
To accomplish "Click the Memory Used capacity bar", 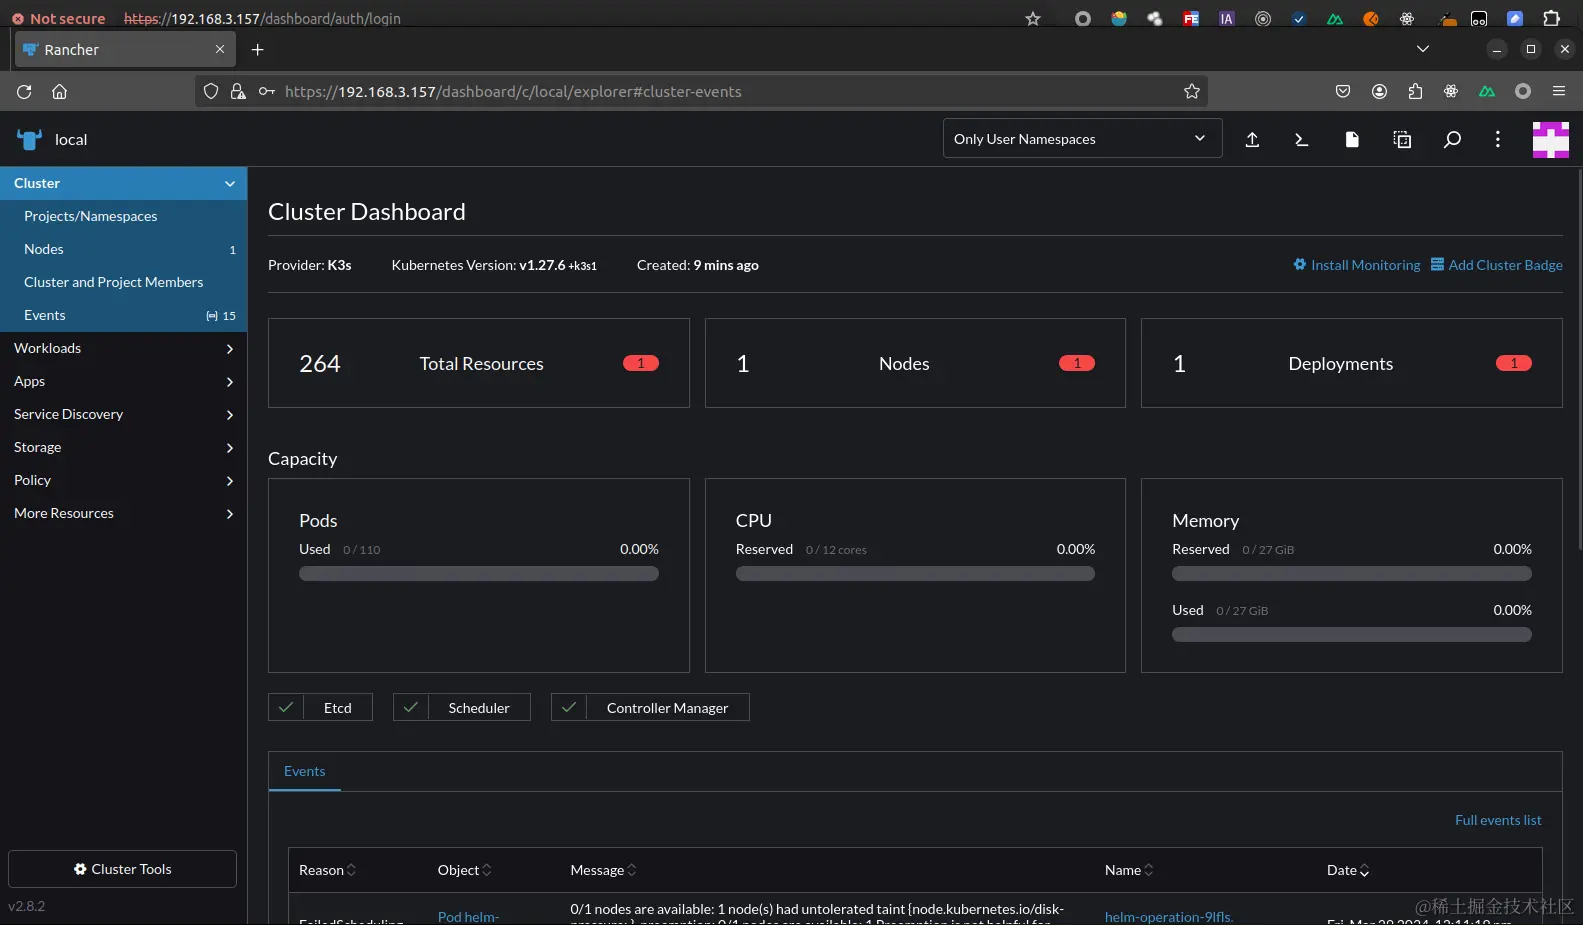I will pyautogui.click(x=1352, y=635).
